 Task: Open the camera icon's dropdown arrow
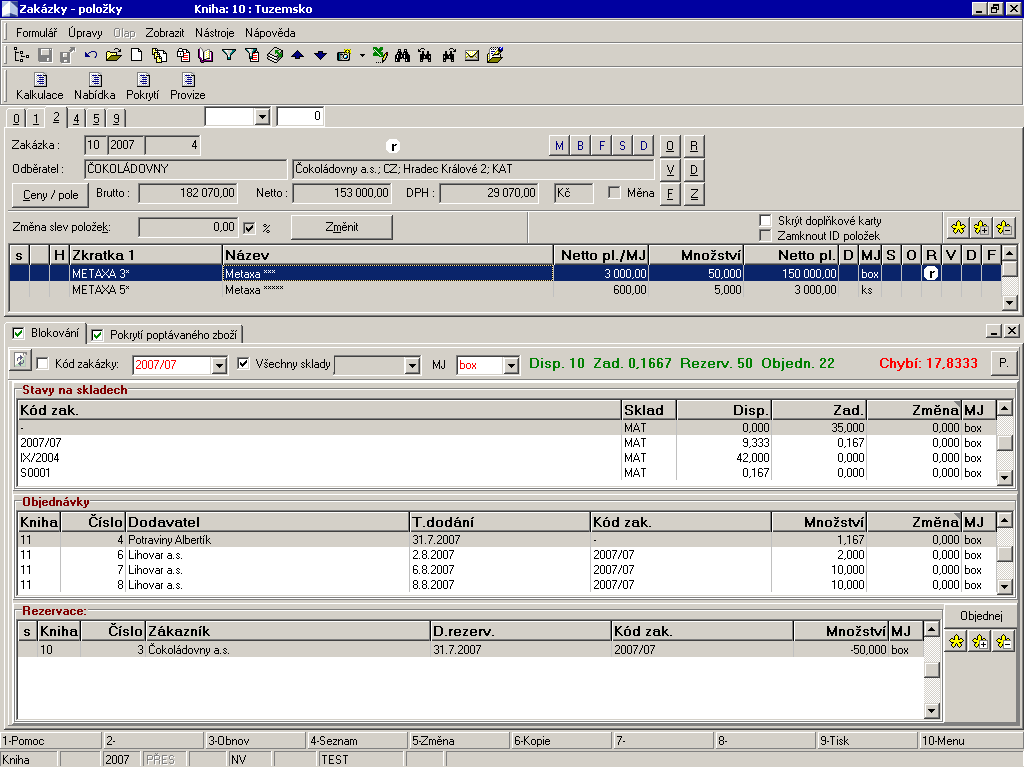coord(361,57)
